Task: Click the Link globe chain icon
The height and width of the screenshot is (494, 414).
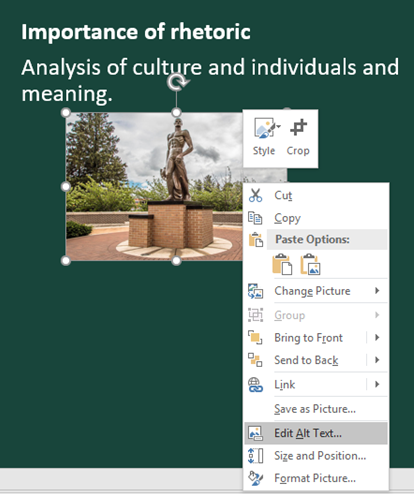Action: pyautogui.click(x=255, y=385)
